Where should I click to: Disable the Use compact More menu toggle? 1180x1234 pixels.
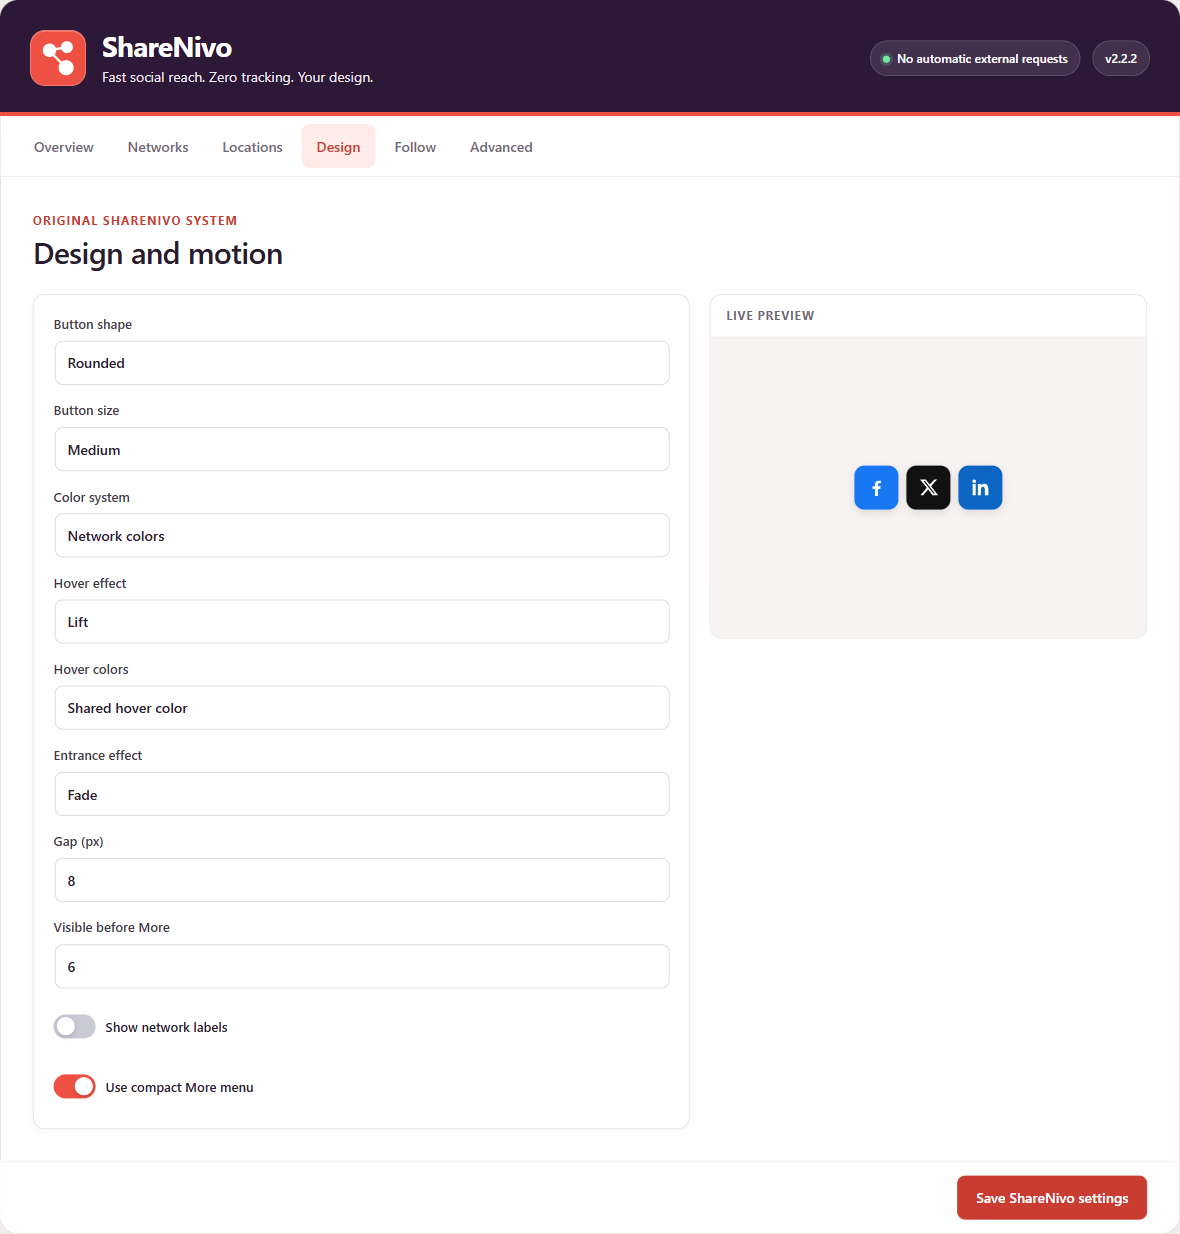coord(75,1087)
